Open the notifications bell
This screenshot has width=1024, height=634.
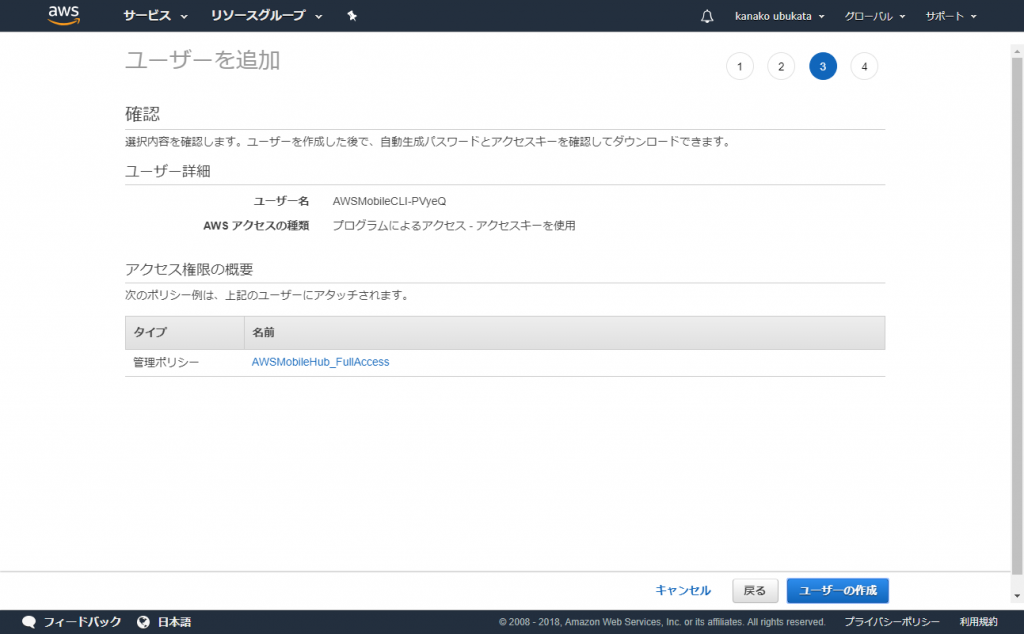707,16
